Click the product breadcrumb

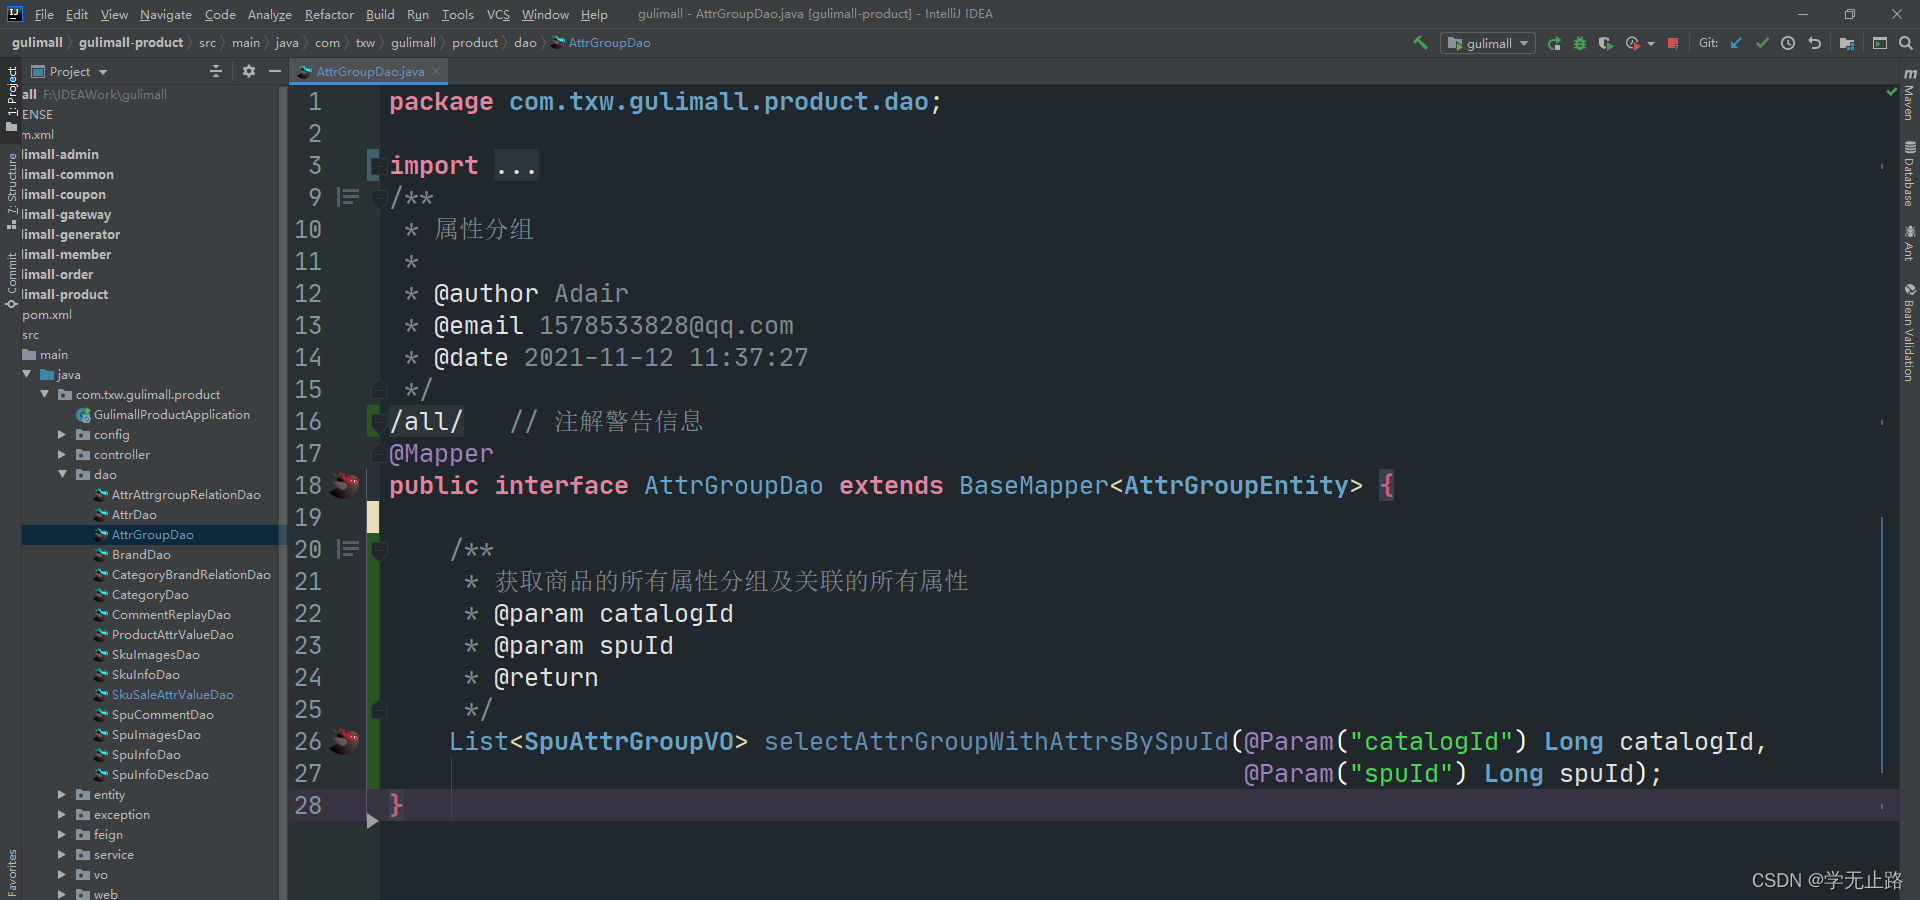[x=475, y=43]
